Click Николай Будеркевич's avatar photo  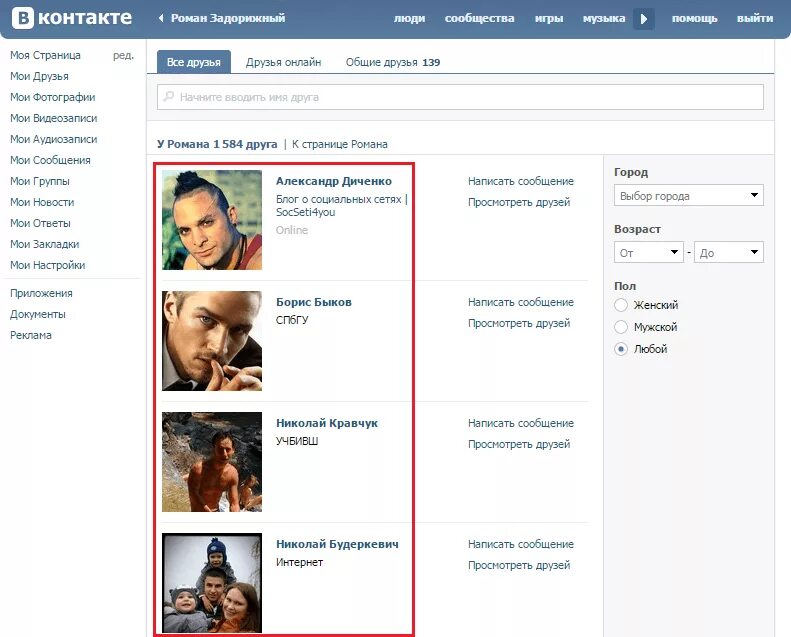click(x=212, y=583)
